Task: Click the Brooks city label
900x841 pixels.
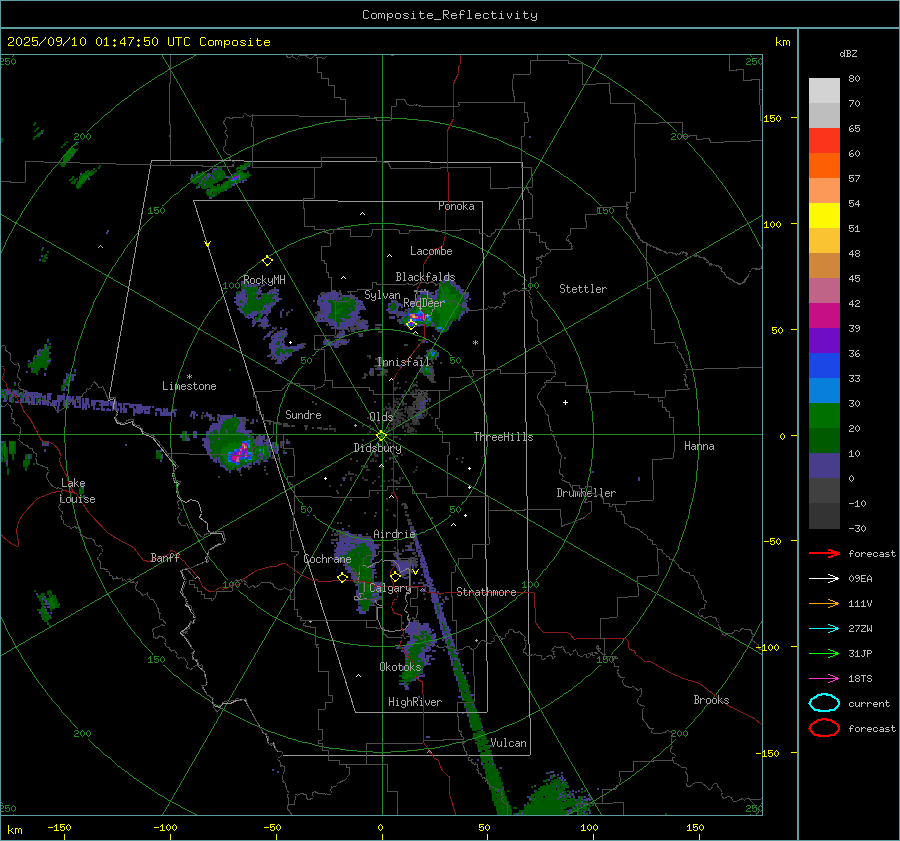Action: [x=711, y=700]
